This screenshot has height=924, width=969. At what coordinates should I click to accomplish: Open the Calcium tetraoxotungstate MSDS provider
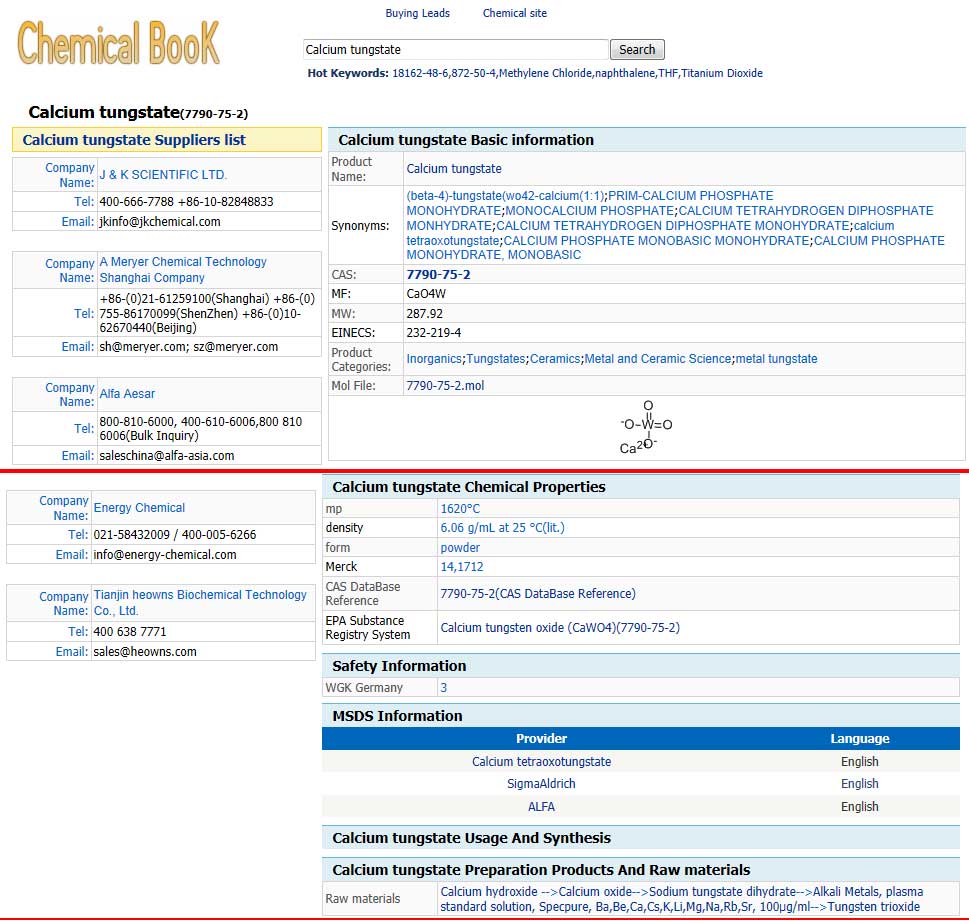tap(541, 761)
